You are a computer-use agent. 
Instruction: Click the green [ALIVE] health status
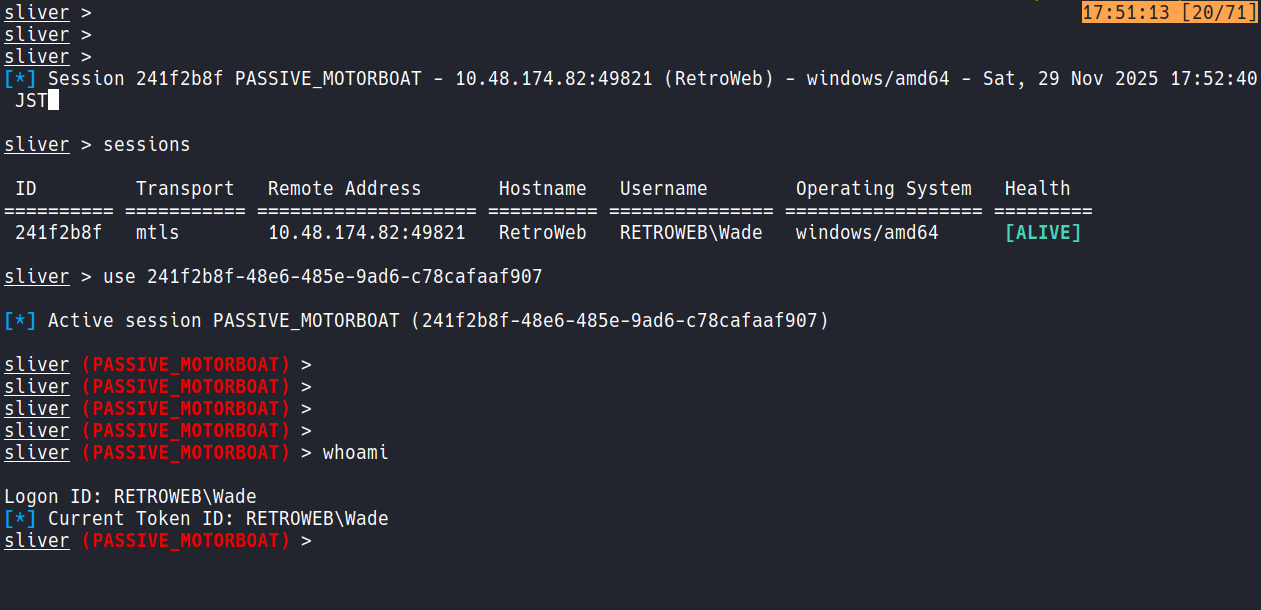1043,233
